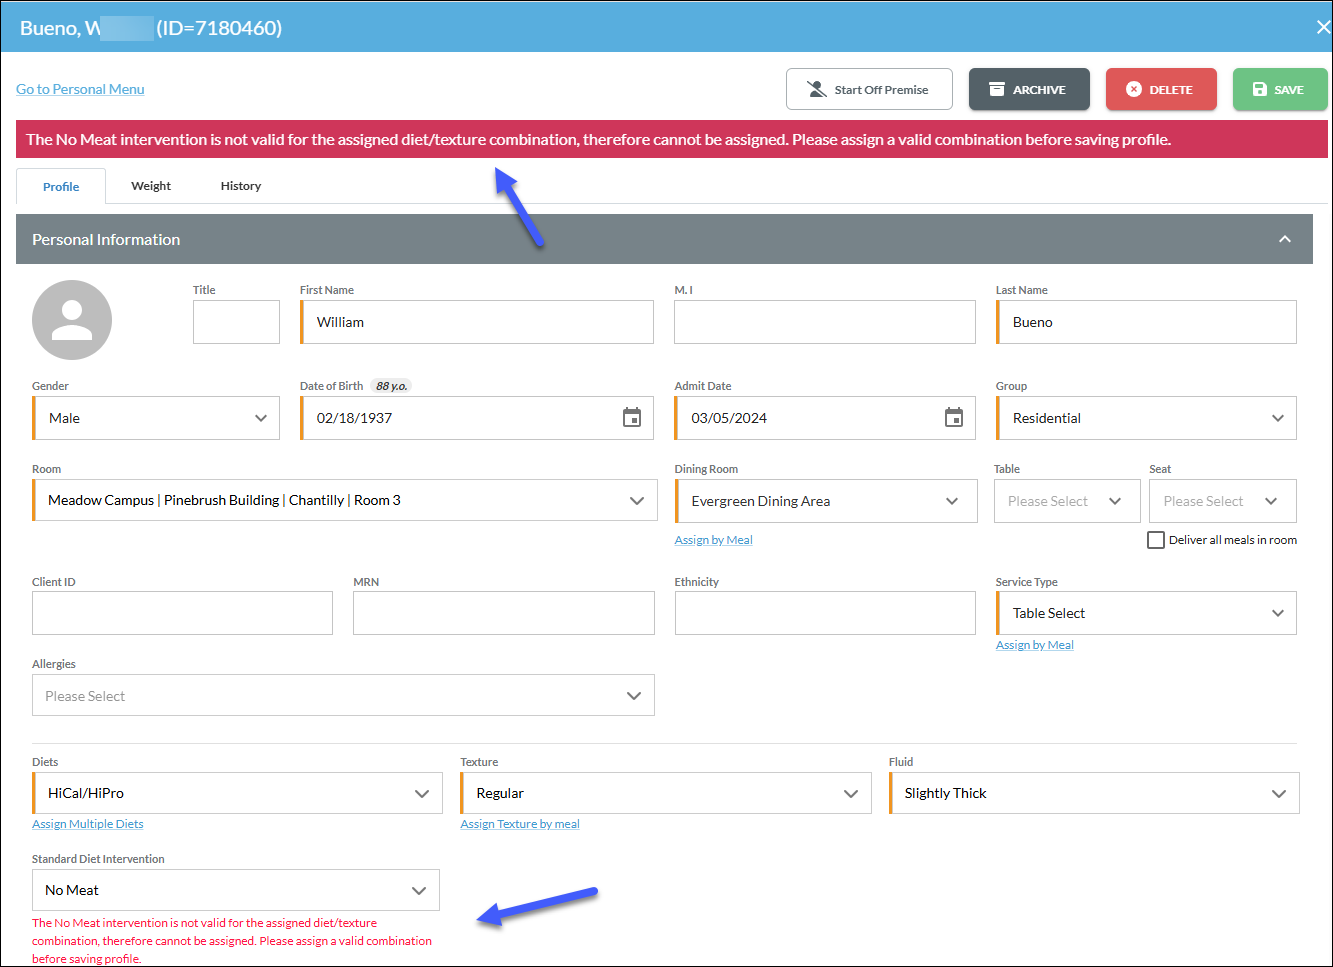Open the Dining Room dropdown
The height and width of the screenshot is (967, 1333).
point(826,501)
